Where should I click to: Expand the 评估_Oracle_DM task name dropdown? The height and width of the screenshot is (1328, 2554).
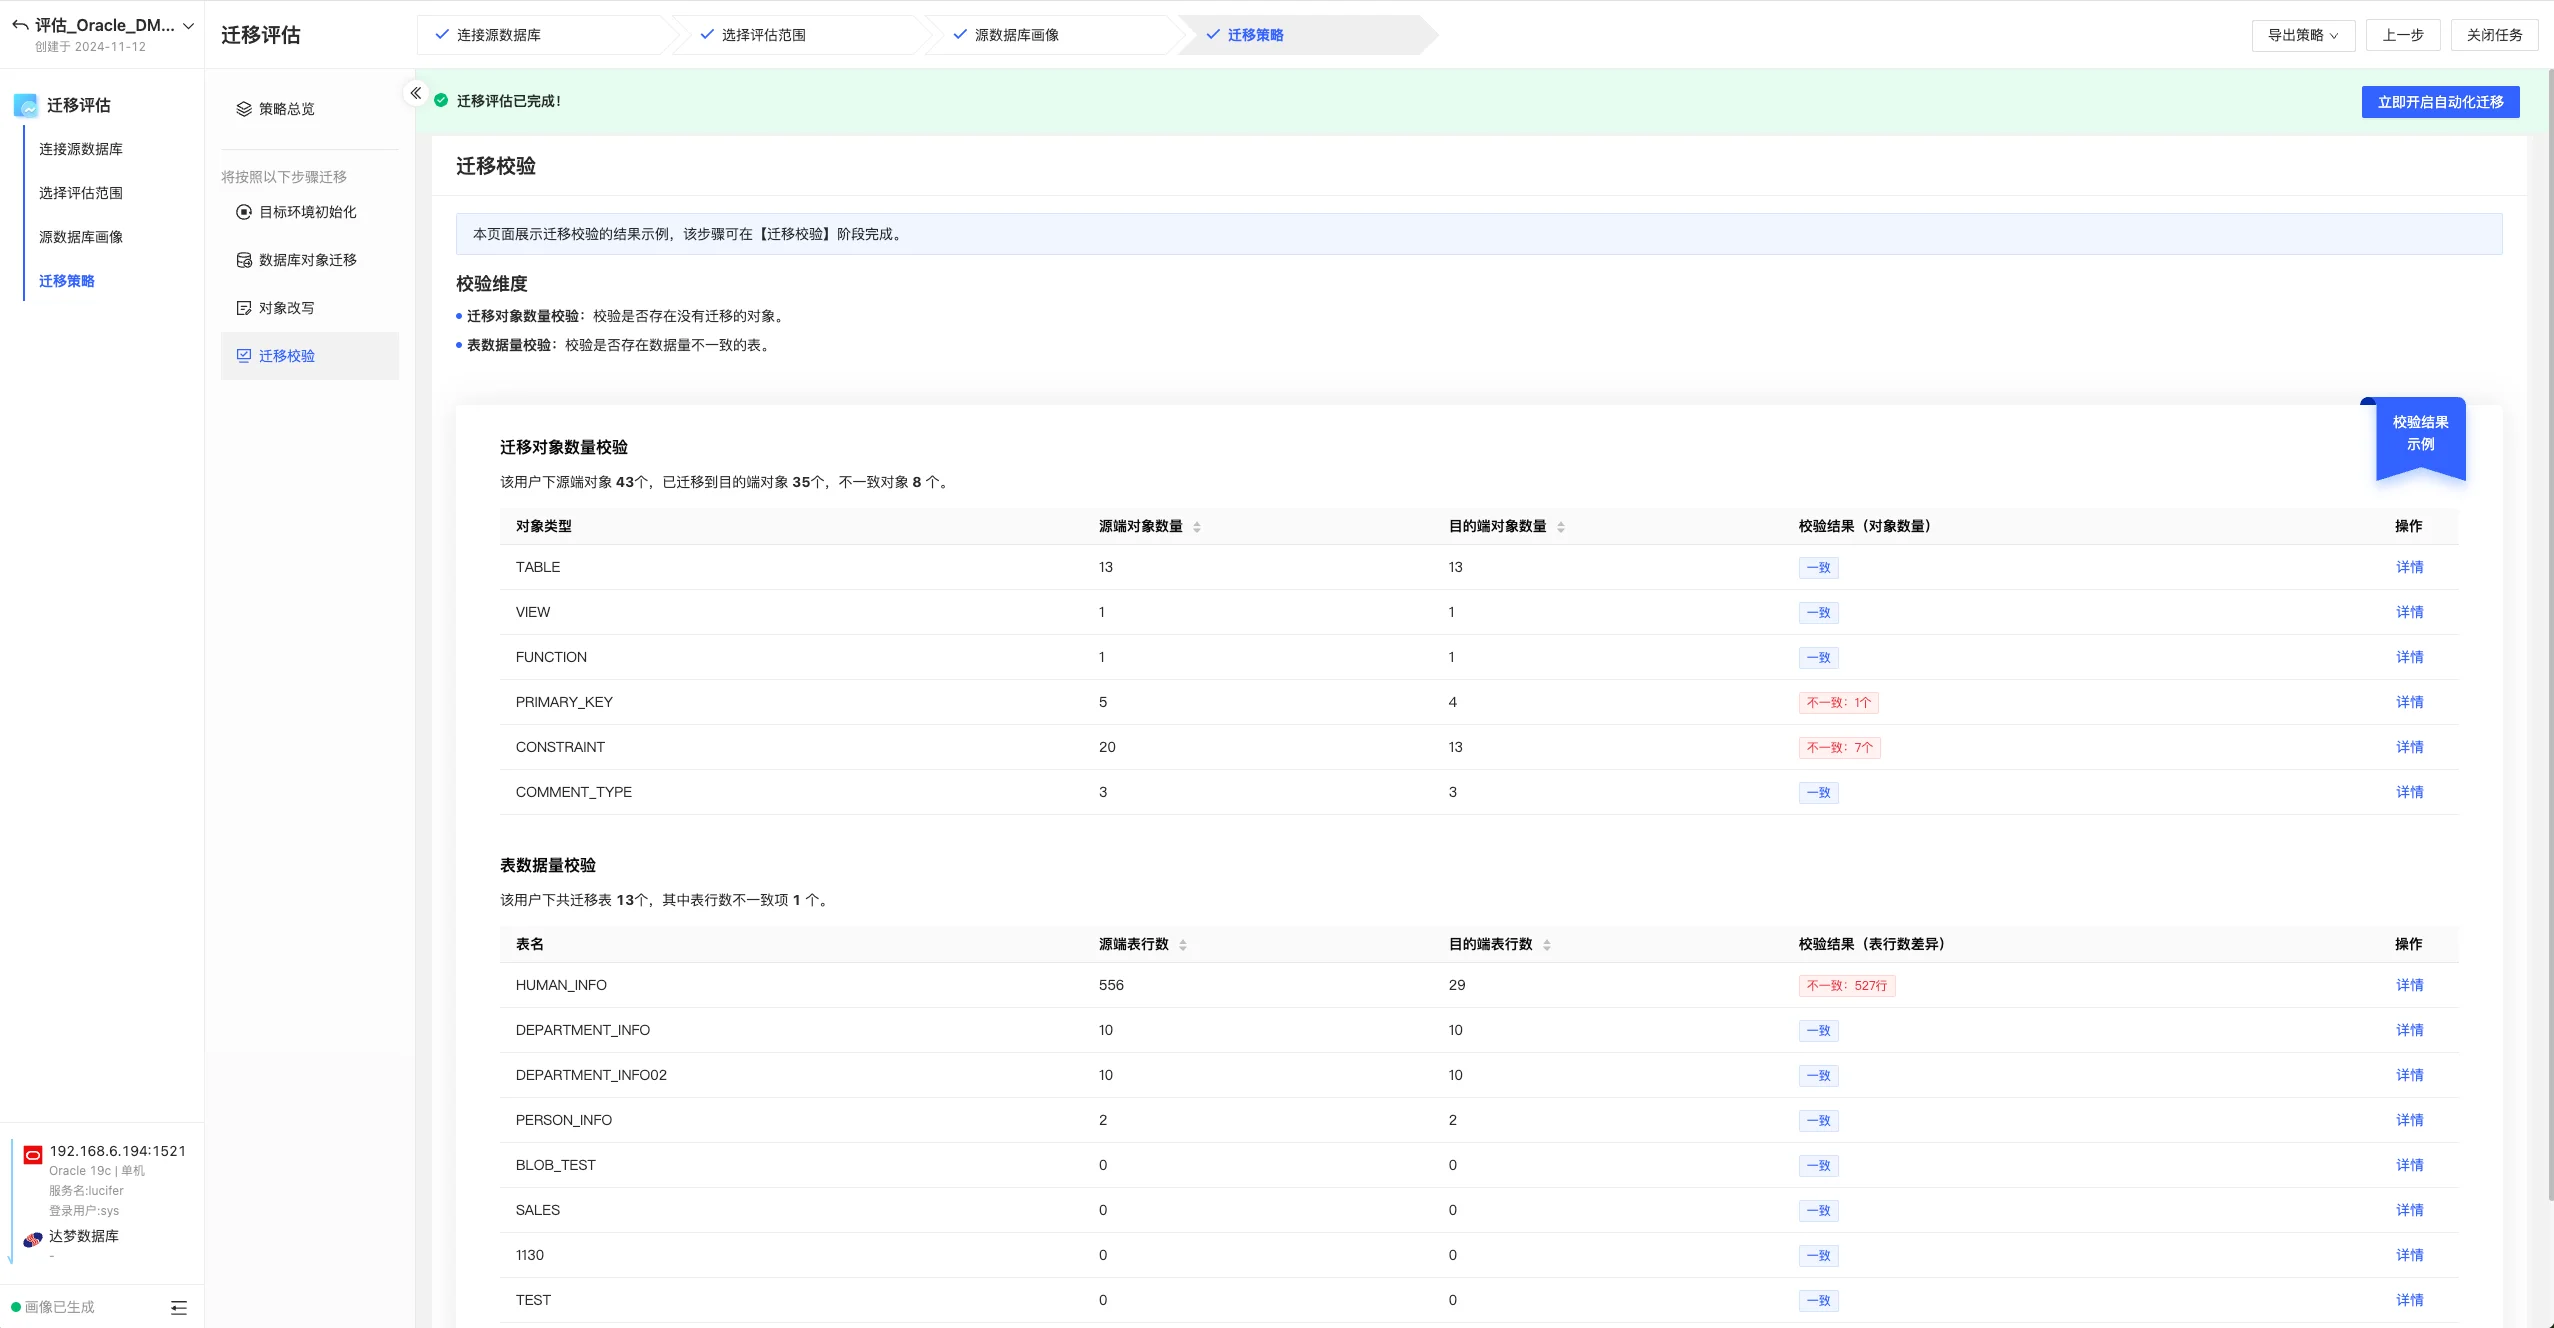click(188, 26)
